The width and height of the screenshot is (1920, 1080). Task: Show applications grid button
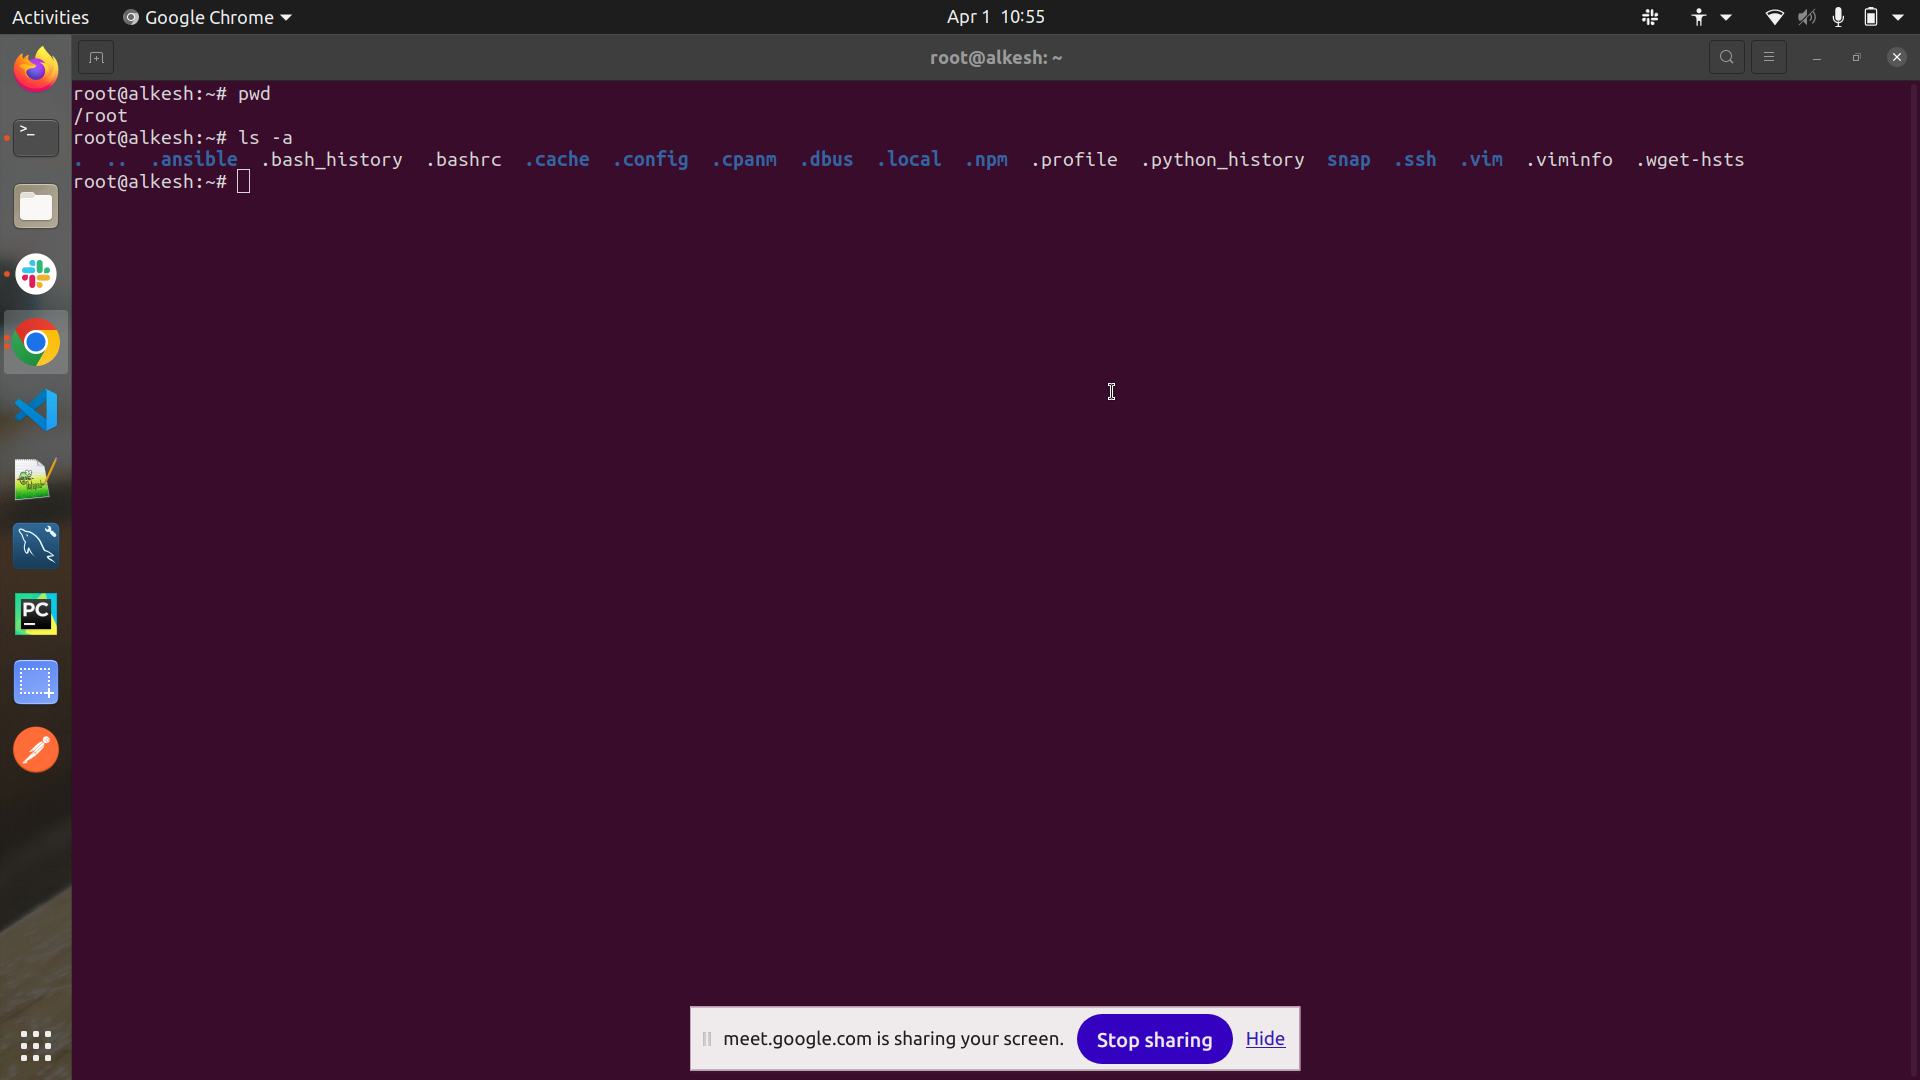(x=36, y=1046)
